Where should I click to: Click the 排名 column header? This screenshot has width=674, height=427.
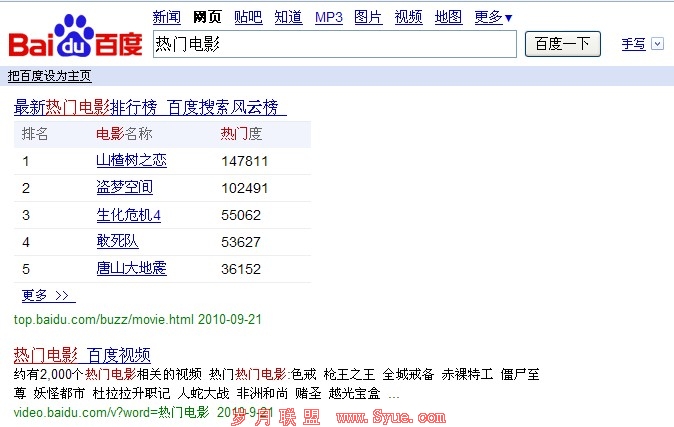(35, 134)
